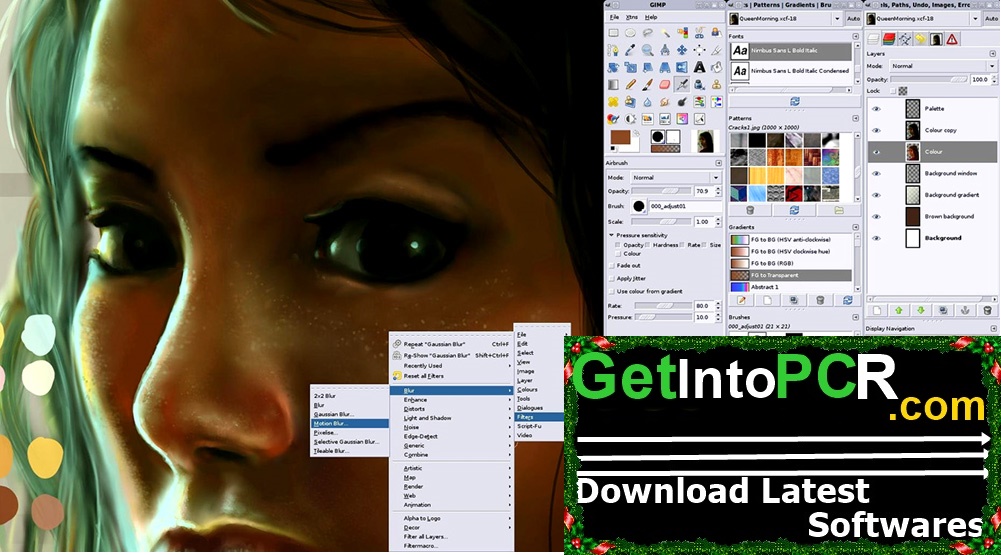Adjust the Airbrush Rate slider
1001x555 pixels.
[x=661, y=306]
